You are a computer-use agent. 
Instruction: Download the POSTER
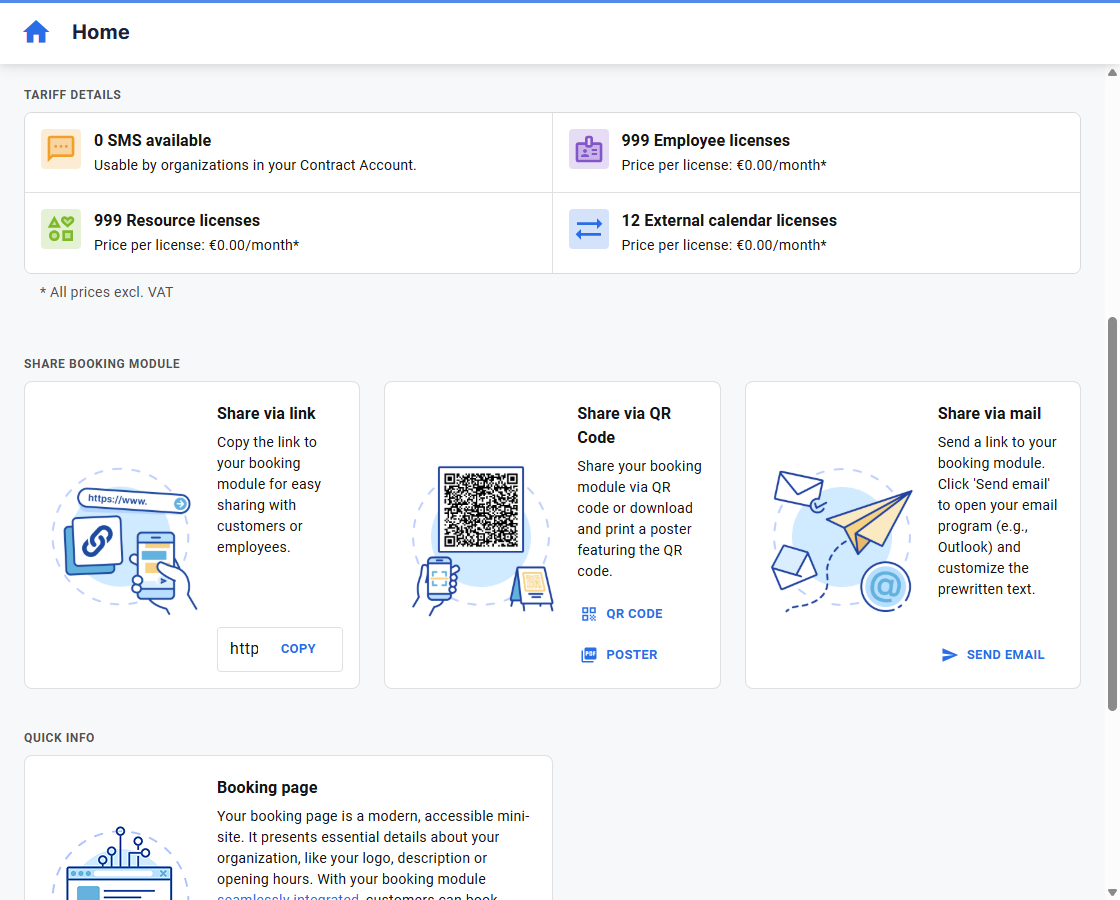[619, 654]
